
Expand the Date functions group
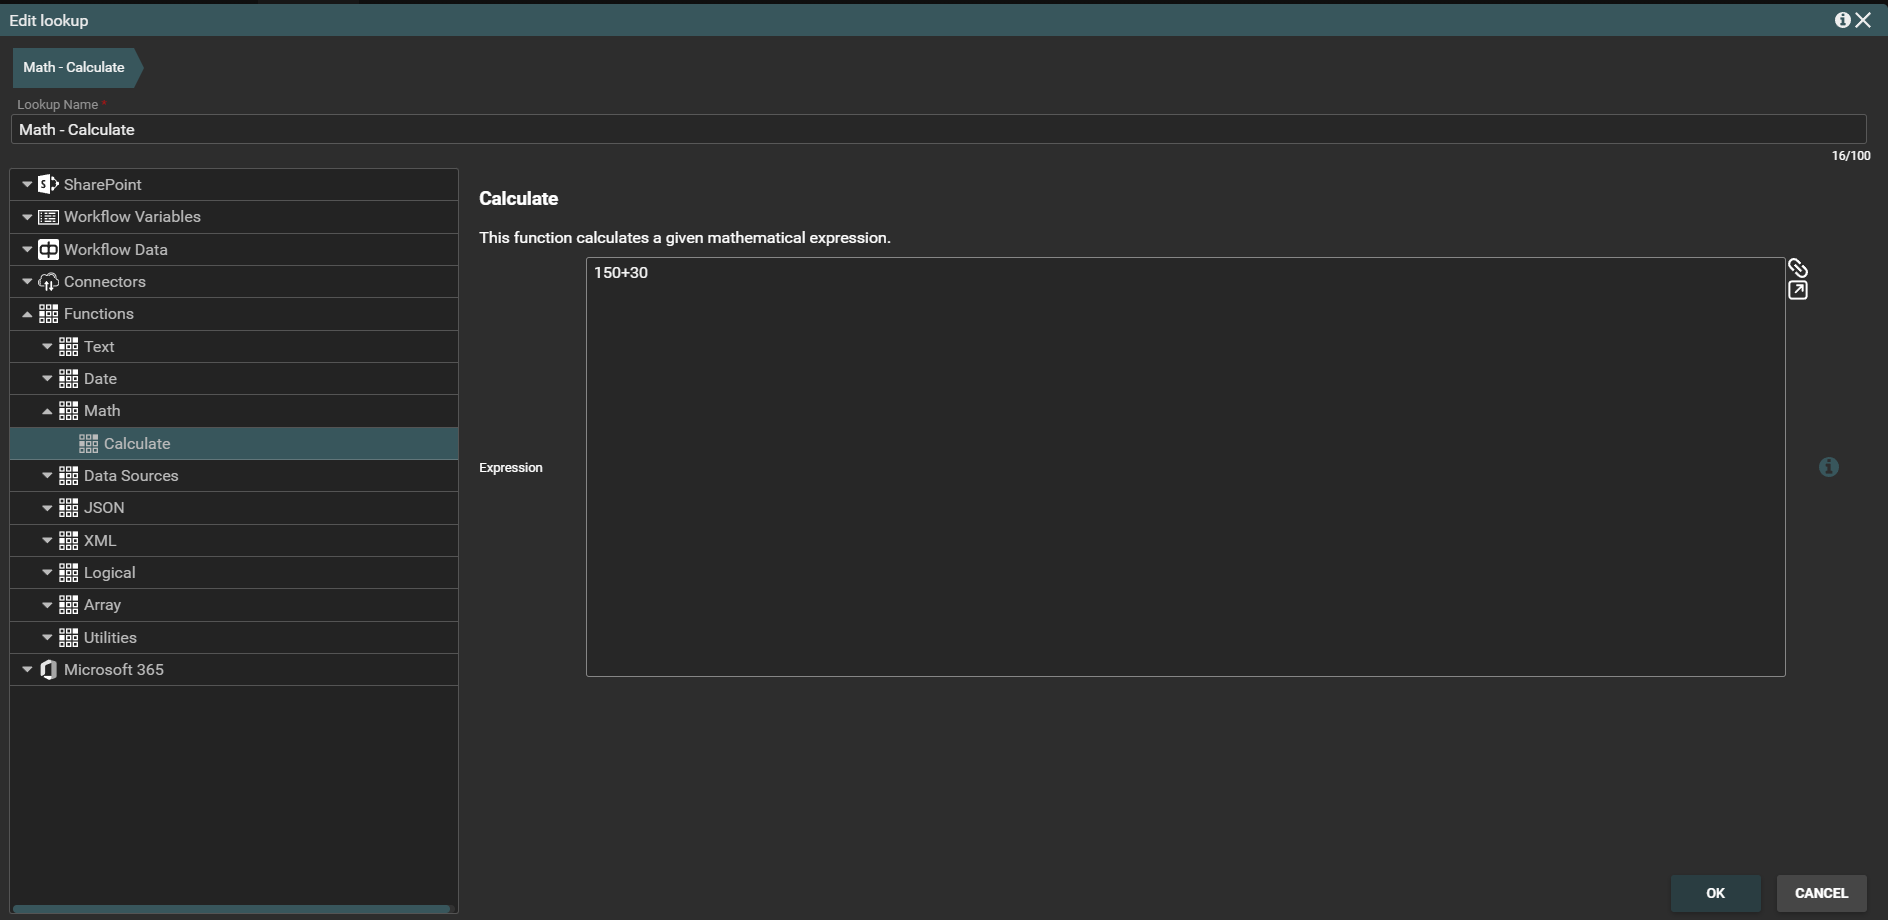[x=47, y=379]
